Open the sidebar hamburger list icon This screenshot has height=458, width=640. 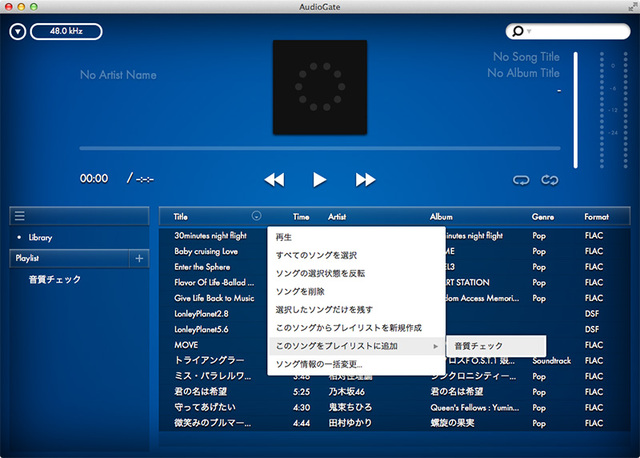pyautogui.click(x=20, y=216)
